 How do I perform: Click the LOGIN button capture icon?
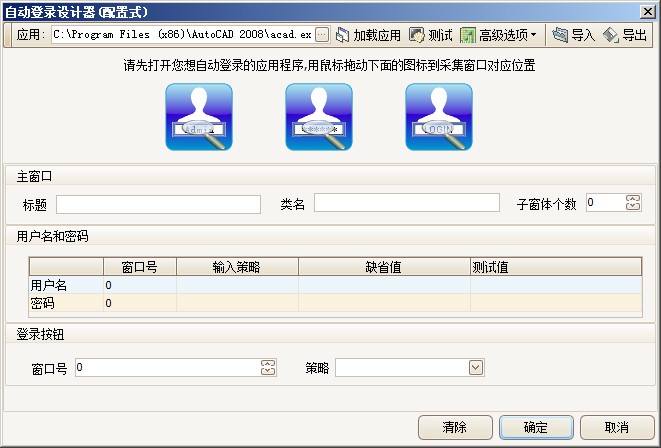(x=438, y=117)
